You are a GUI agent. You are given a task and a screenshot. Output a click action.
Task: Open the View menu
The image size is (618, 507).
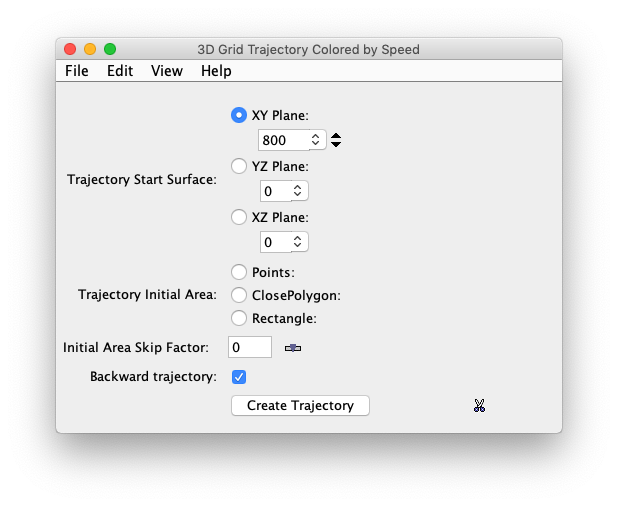pos(167,71)
